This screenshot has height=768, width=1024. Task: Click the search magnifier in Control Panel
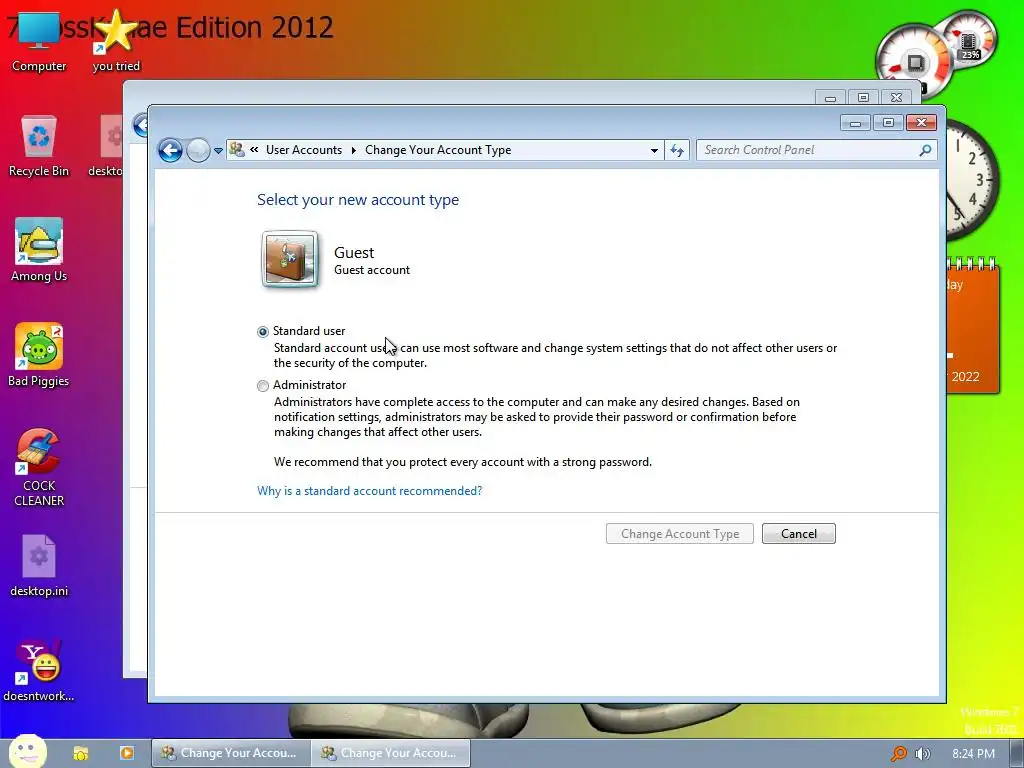tap(925, 150)
